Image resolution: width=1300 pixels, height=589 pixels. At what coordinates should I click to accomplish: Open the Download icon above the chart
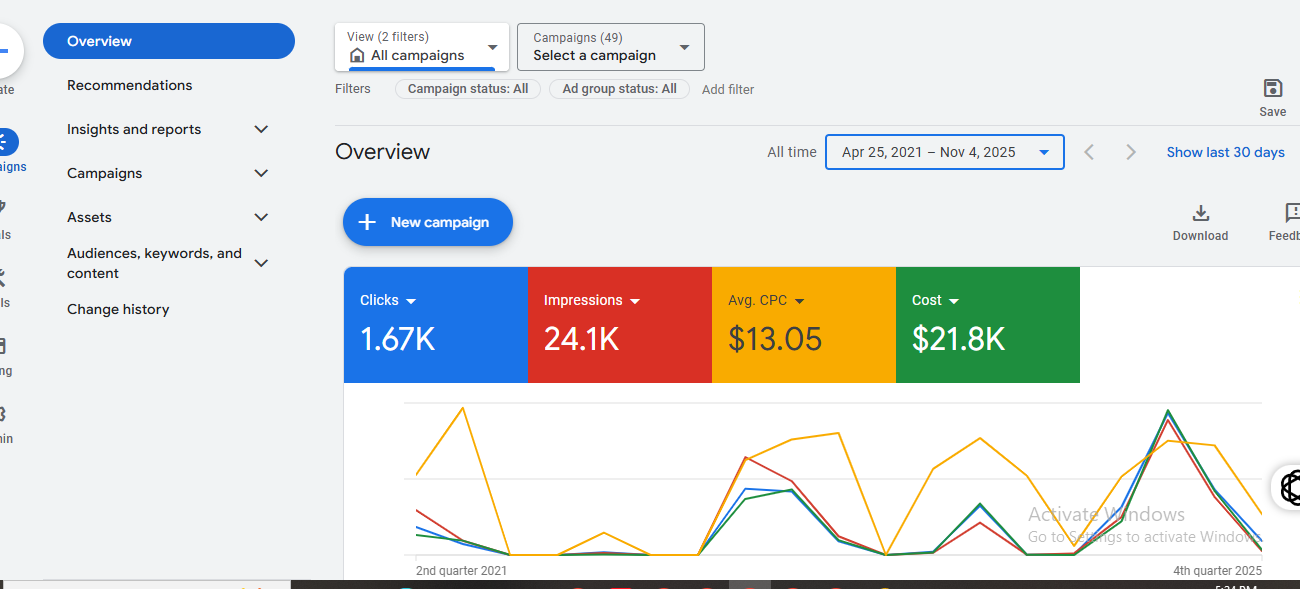[x=1200, y=214]
